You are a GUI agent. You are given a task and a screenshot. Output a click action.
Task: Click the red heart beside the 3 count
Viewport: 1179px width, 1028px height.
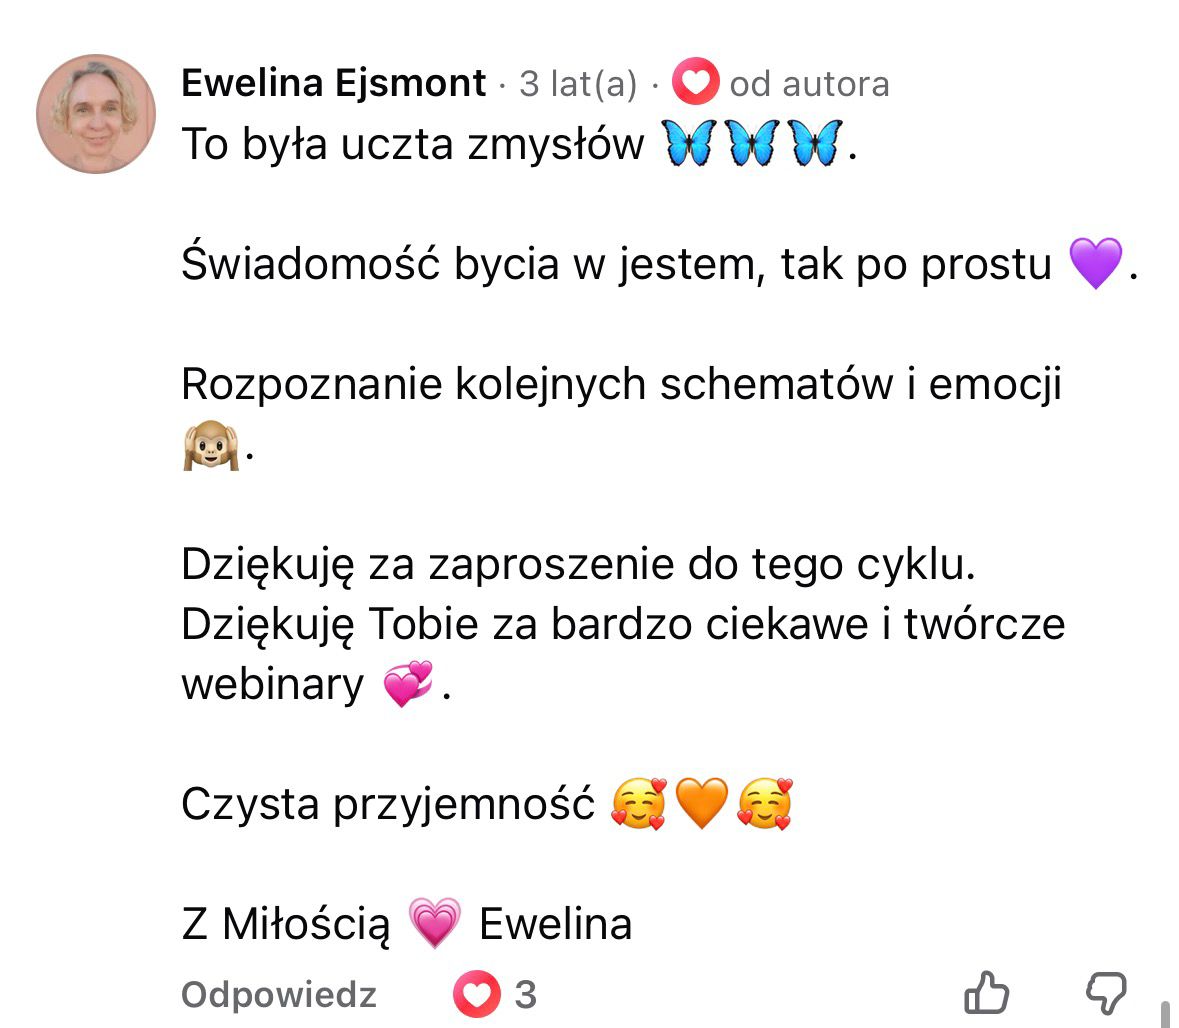click(476, 994)
